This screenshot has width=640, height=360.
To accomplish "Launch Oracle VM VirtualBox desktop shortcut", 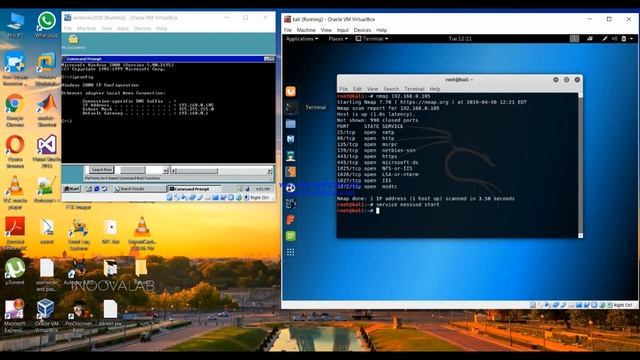I will [46, 315].
